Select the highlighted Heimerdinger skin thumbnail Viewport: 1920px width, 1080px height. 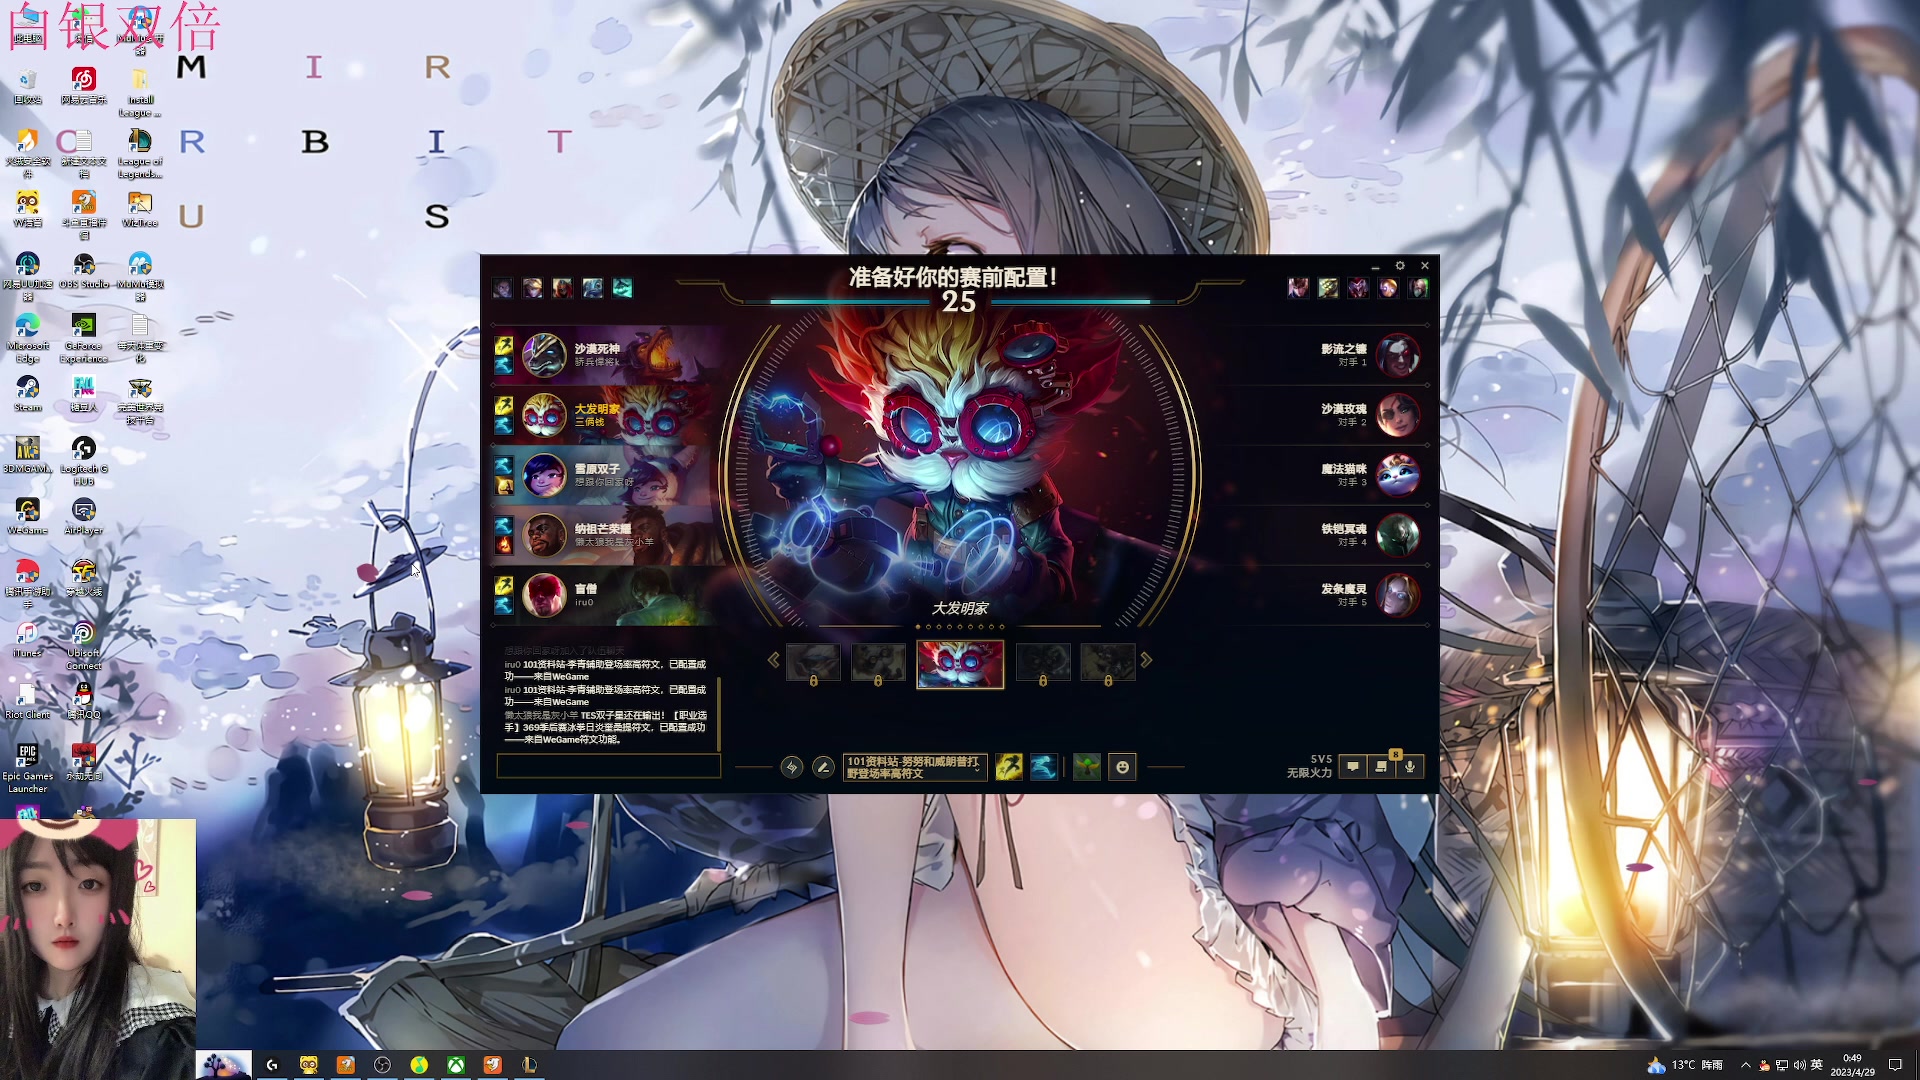tap(960, 664)
